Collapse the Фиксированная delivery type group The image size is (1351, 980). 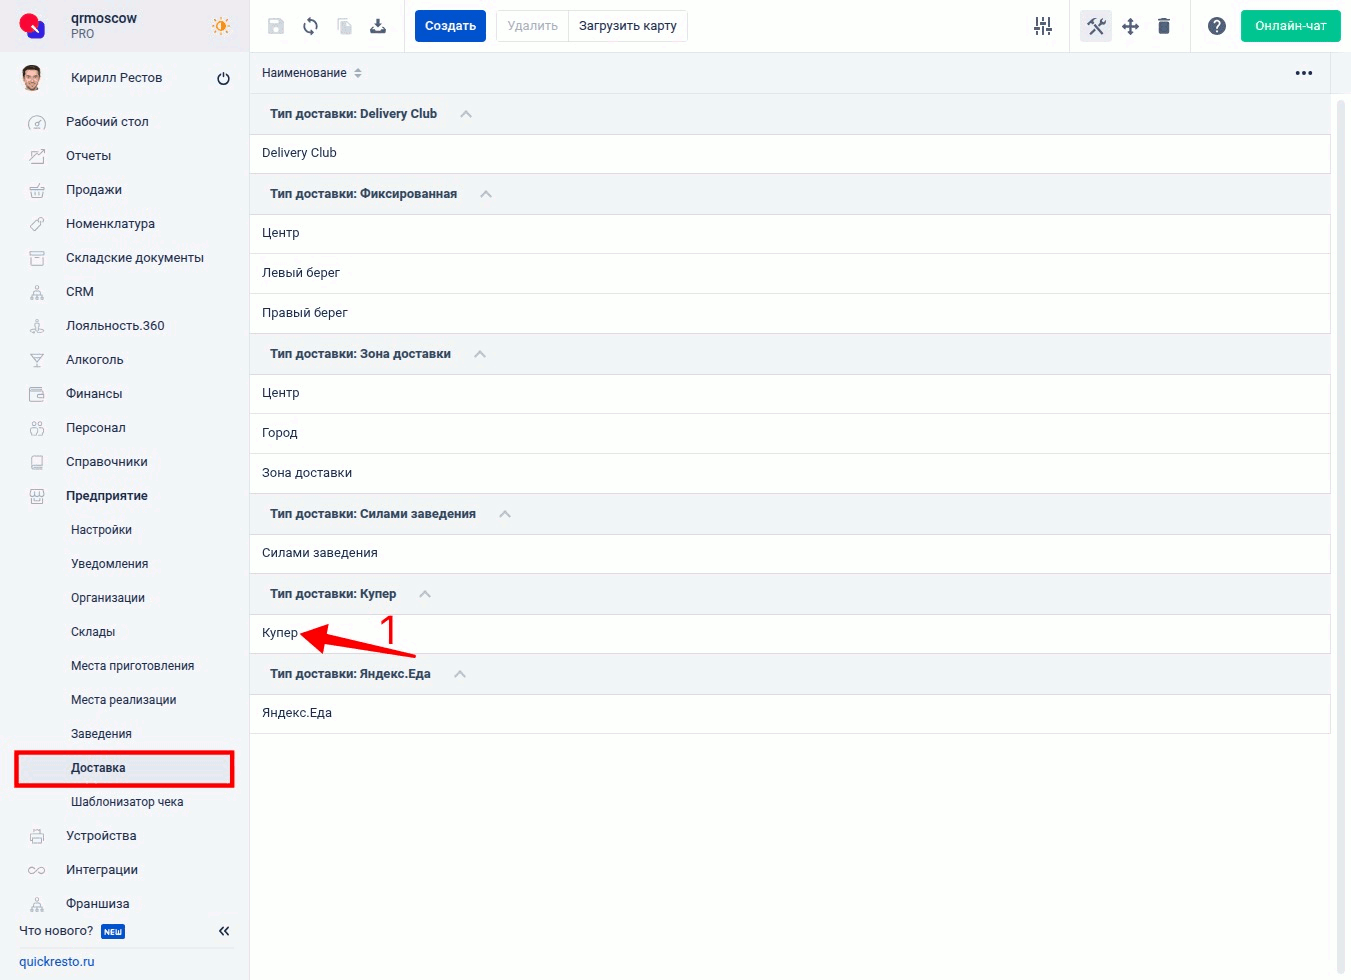(x=486, y=194)
